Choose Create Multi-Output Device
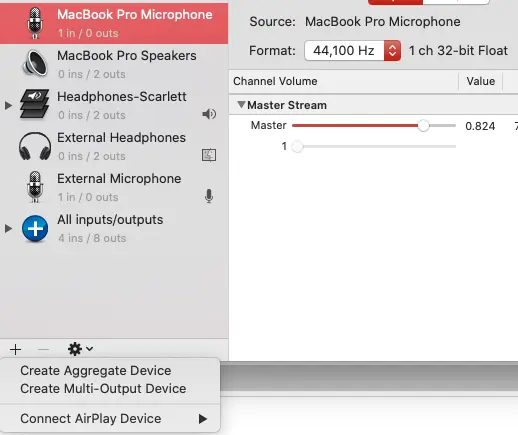The height and width of the screenshot is (435, 518). tap(103, 389)
